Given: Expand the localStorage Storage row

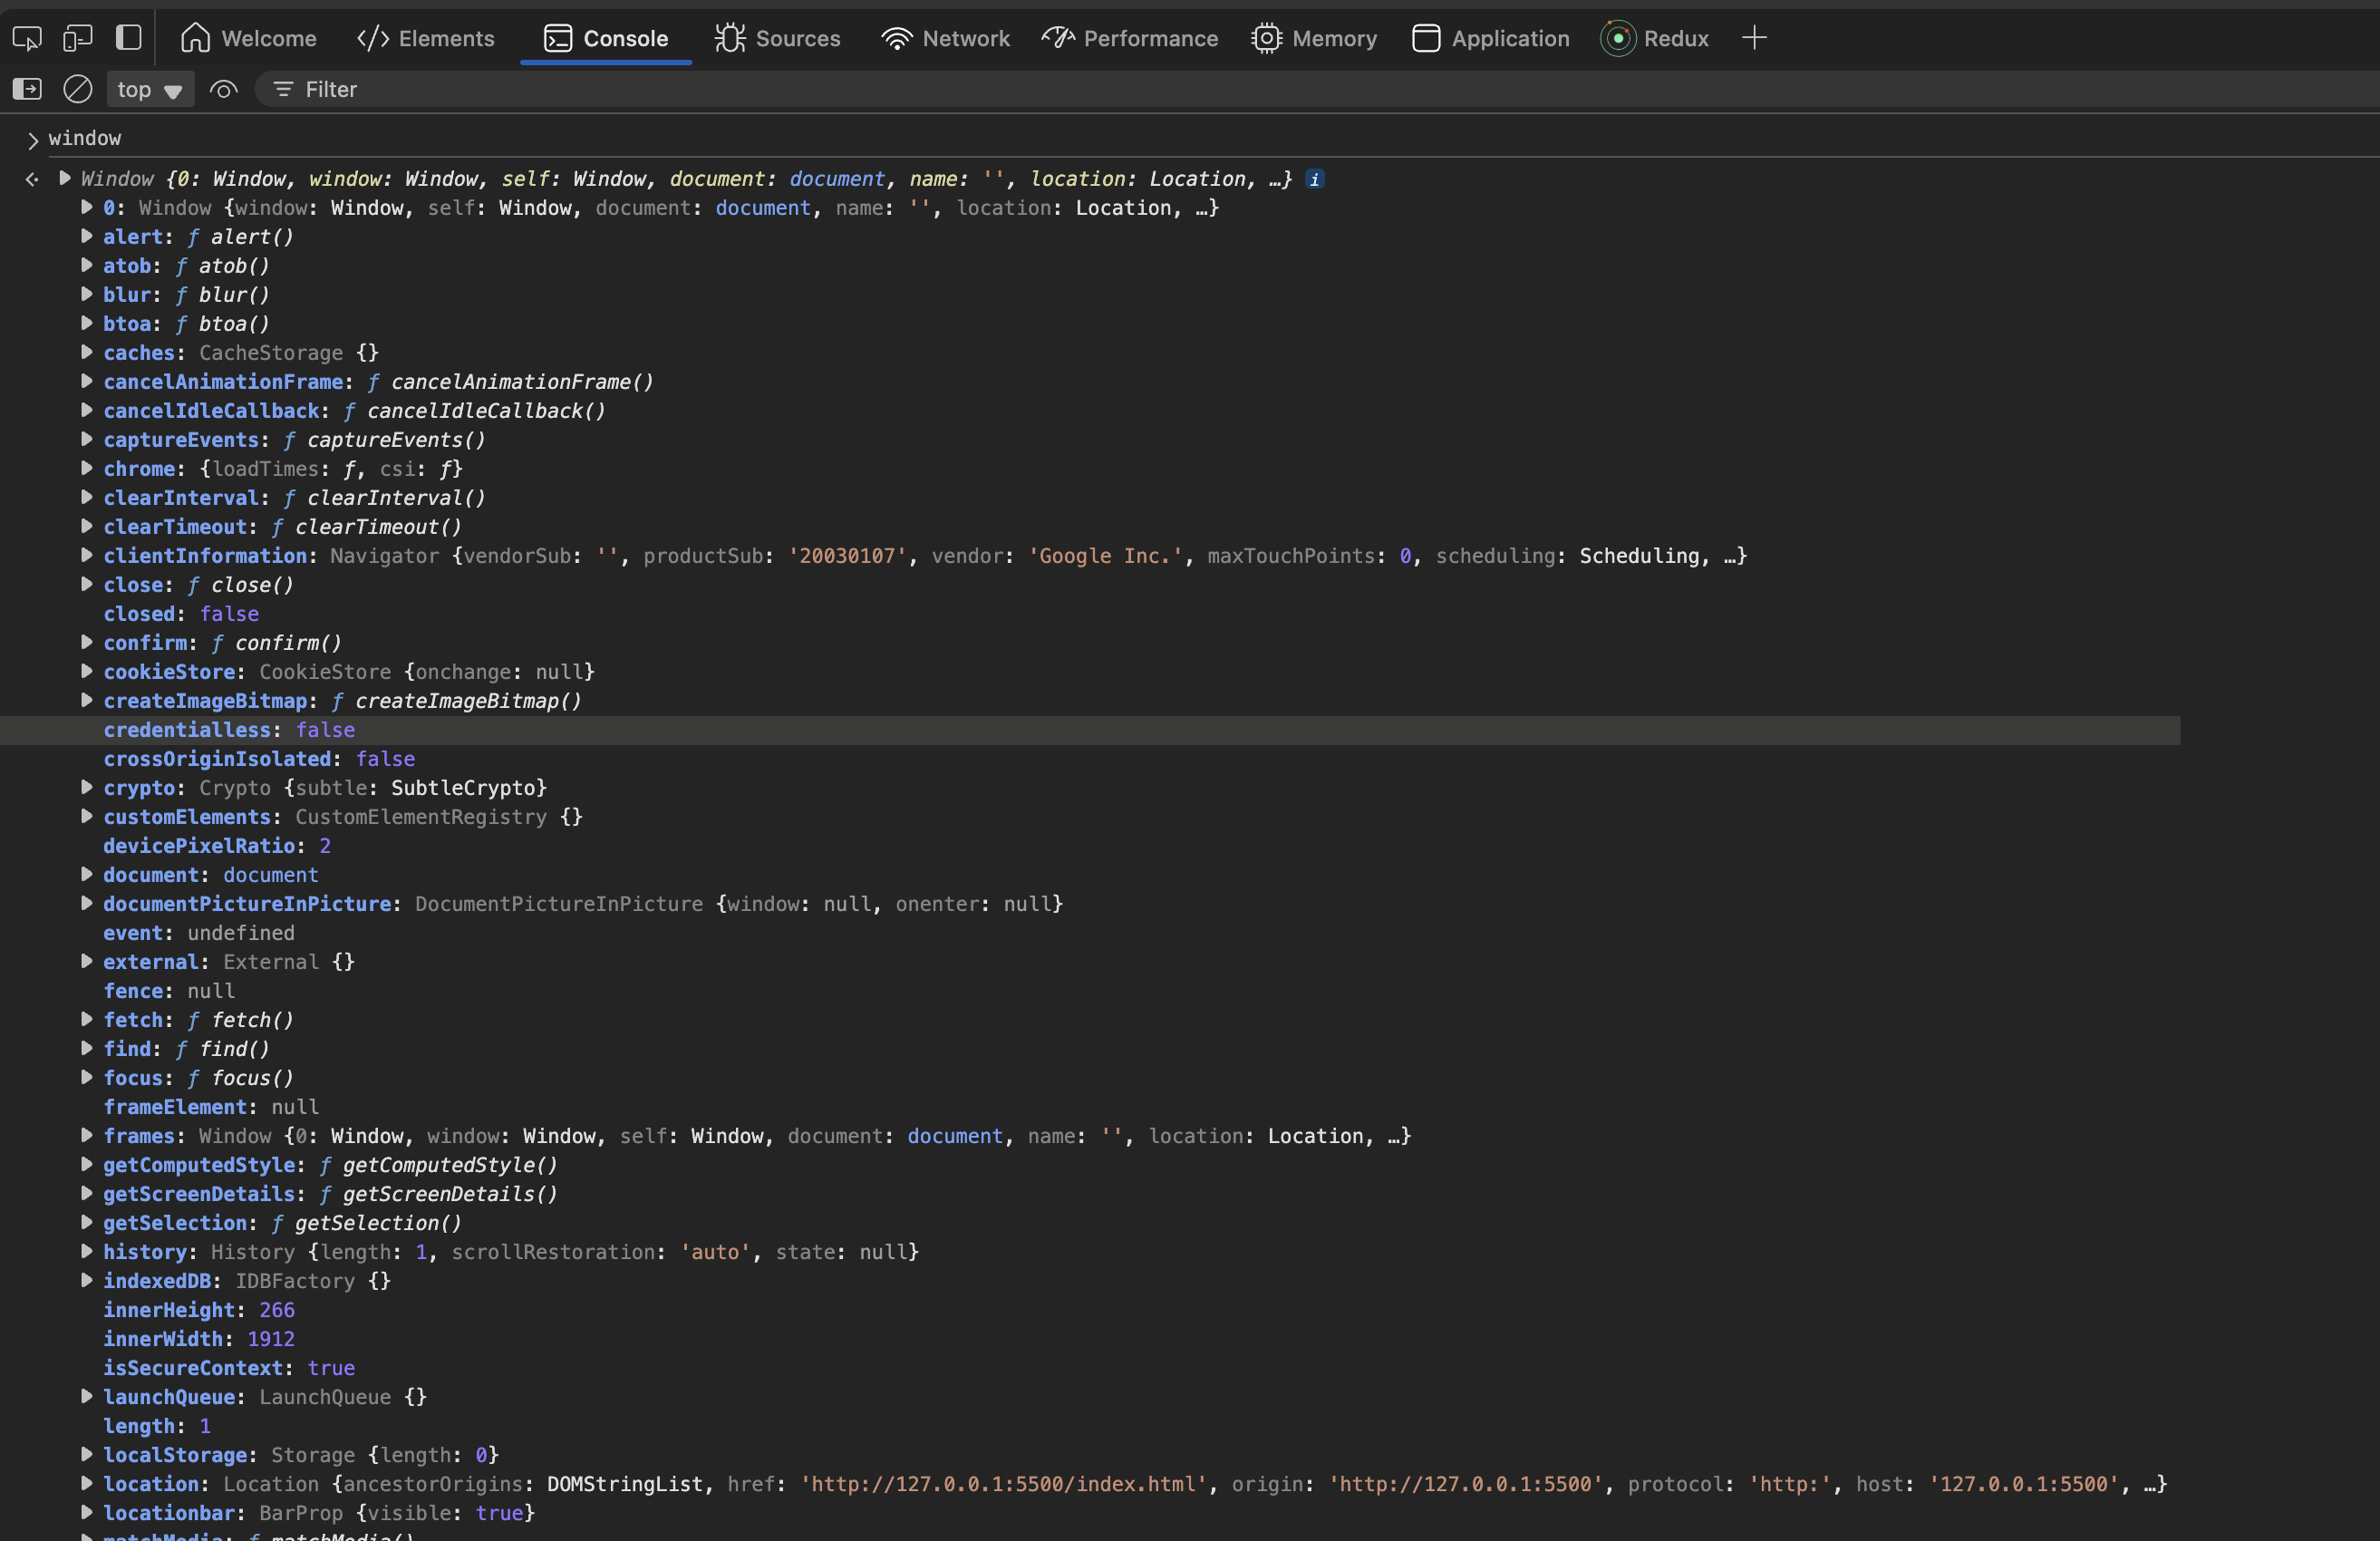Looking at the screenshot, I should tap(87, 1454).
